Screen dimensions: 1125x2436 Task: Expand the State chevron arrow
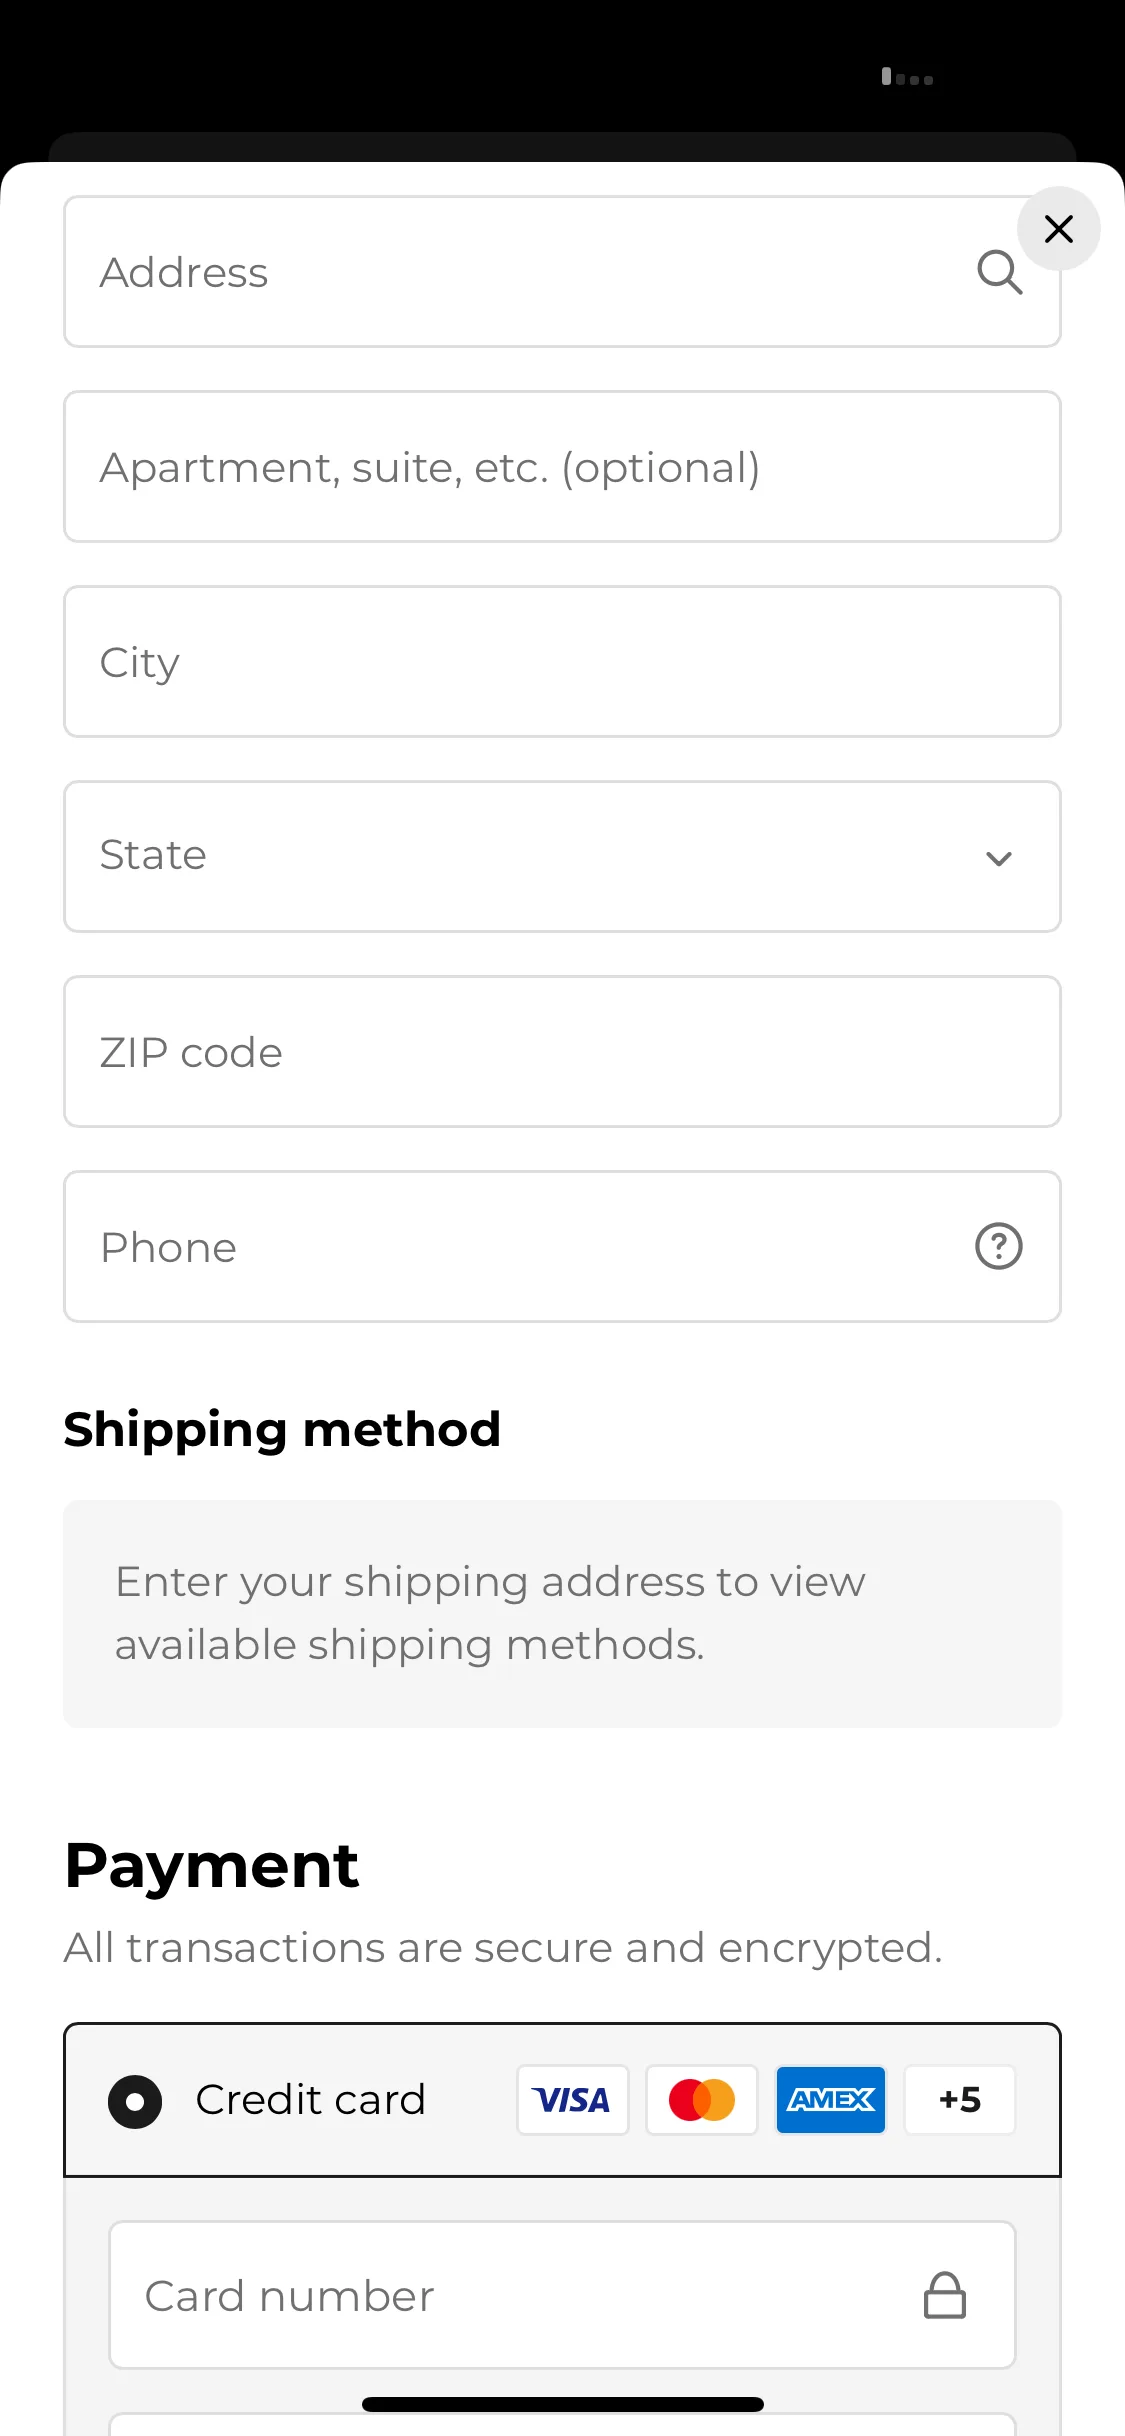(998, 858)
